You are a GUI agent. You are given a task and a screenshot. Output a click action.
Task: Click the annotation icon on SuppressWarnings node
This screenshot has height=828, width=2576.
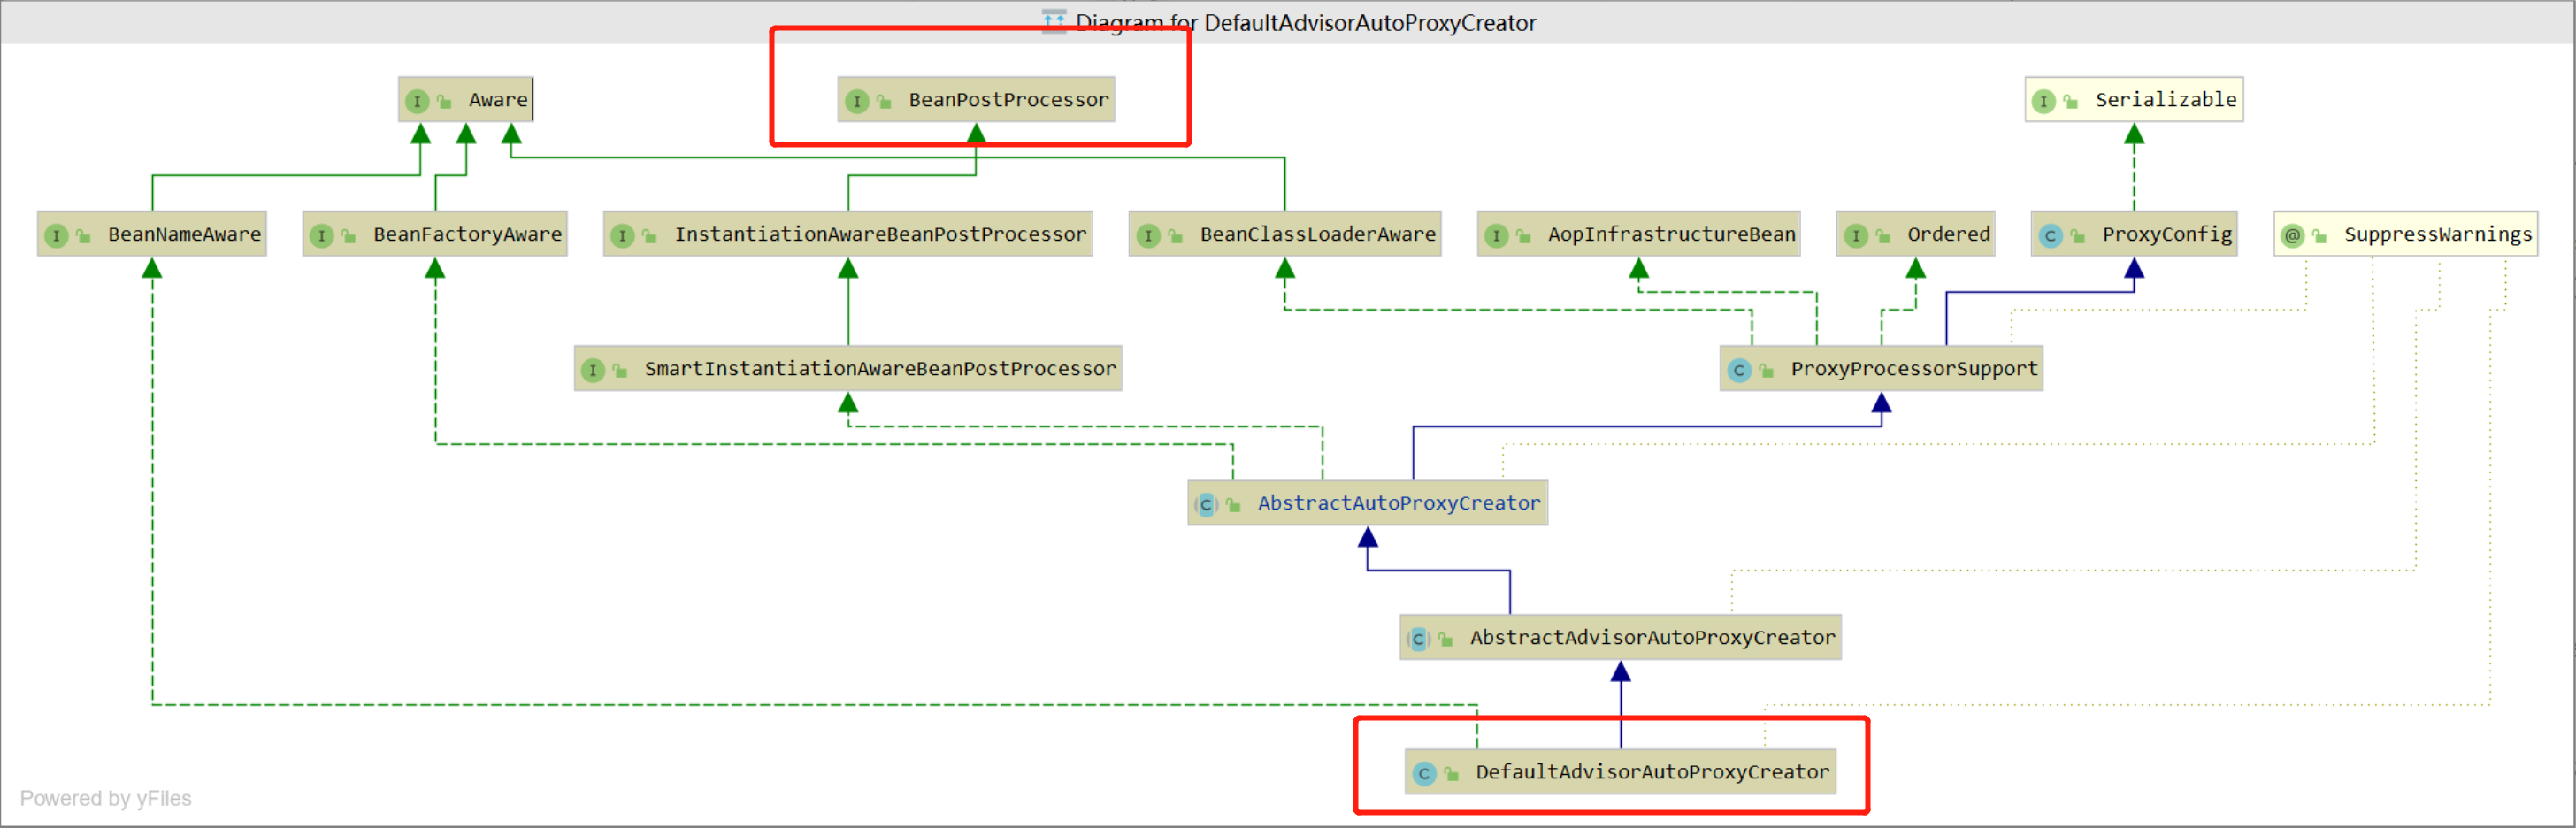(2292, 236)
